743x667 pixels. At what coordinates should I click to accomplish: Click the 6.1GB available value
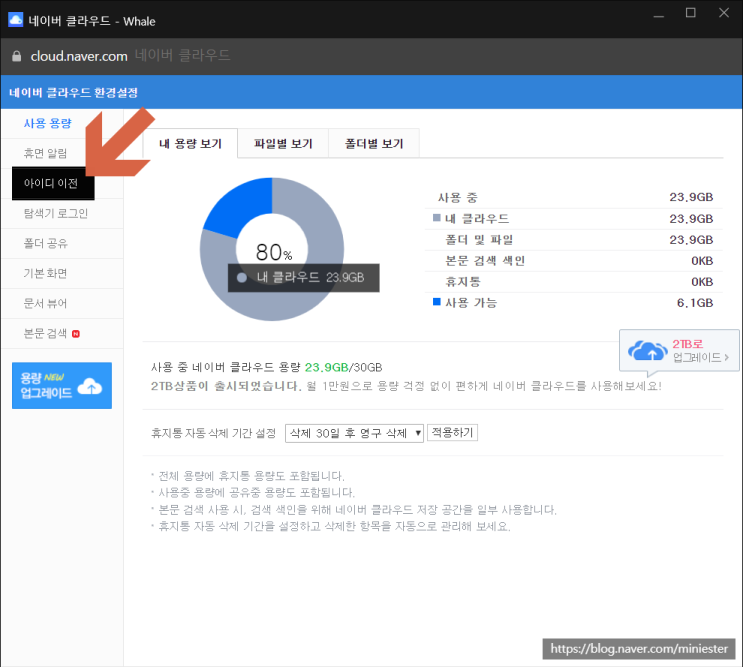tap(695, 303)
